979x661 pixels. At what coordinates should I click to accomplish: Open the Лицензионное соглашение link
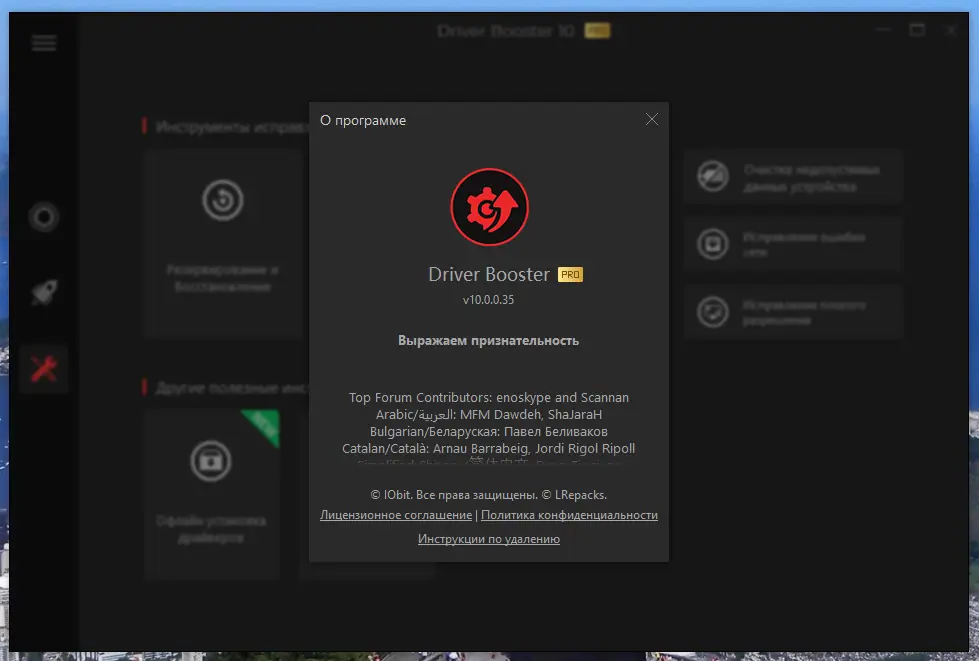click(395, 515)
